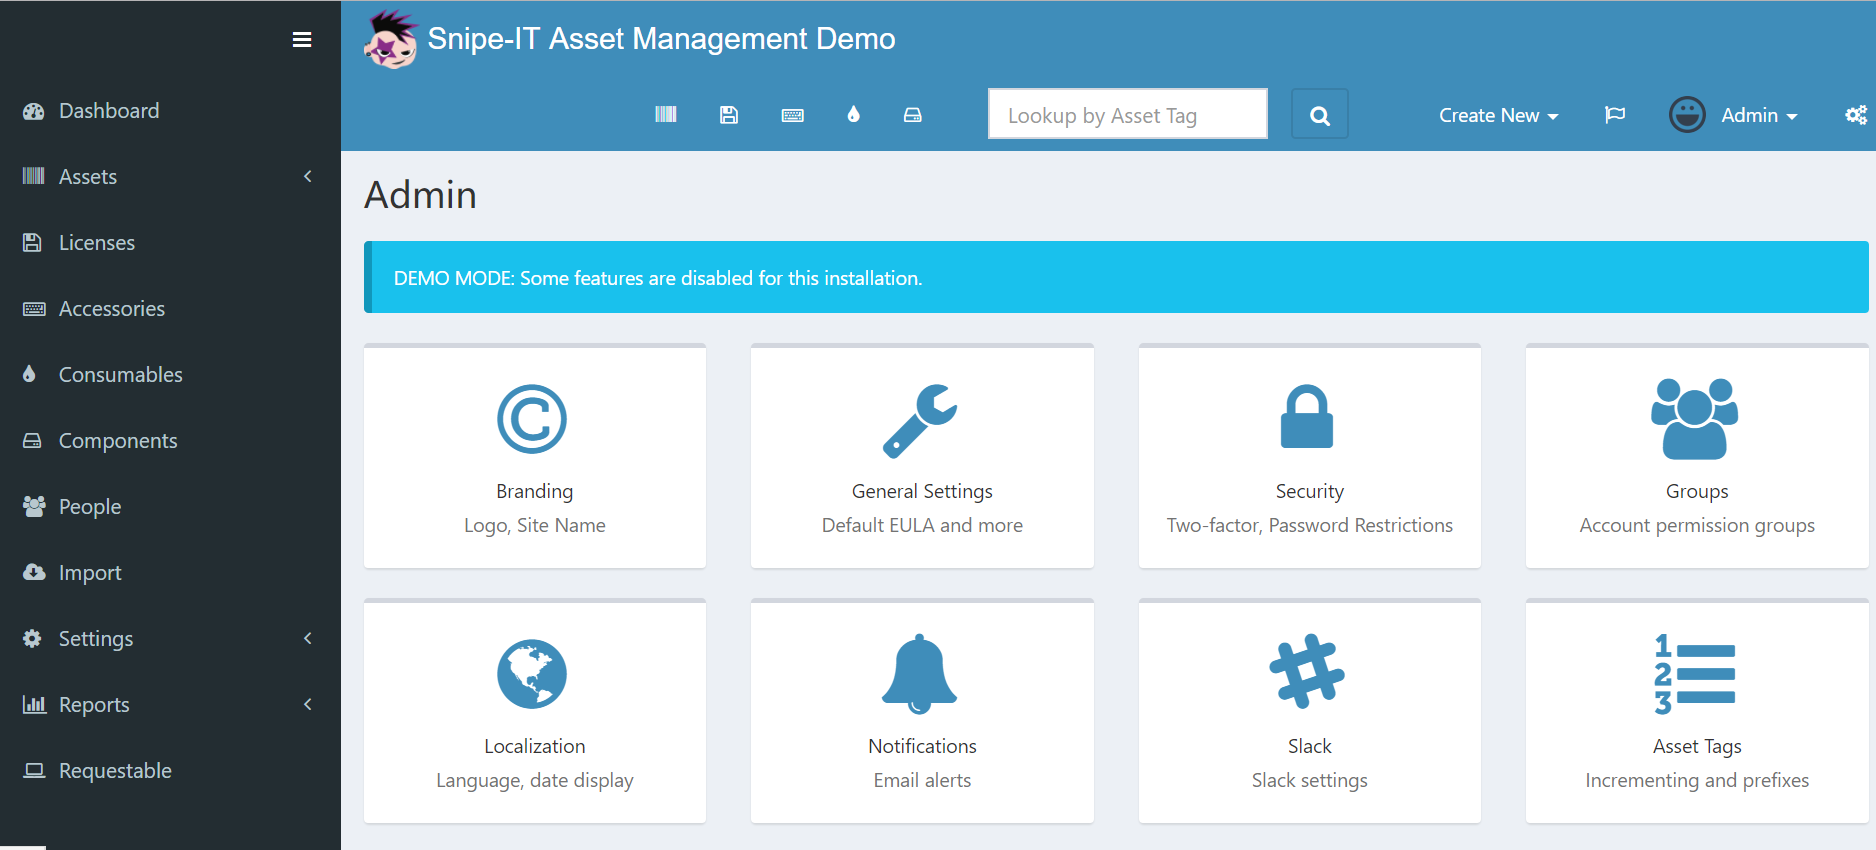Viewport: 1876px width, 850px height.
Task: Select People in the sidebar menu
Action: tap(90, 507)
